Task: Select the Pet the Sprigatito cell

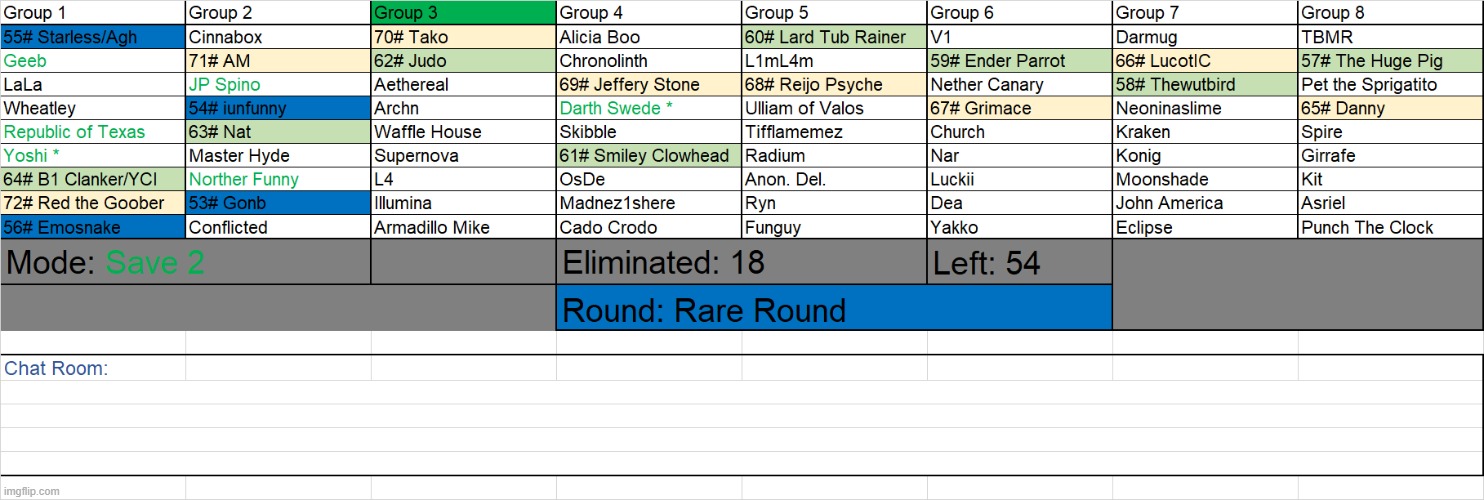Action: [1390, 85]
